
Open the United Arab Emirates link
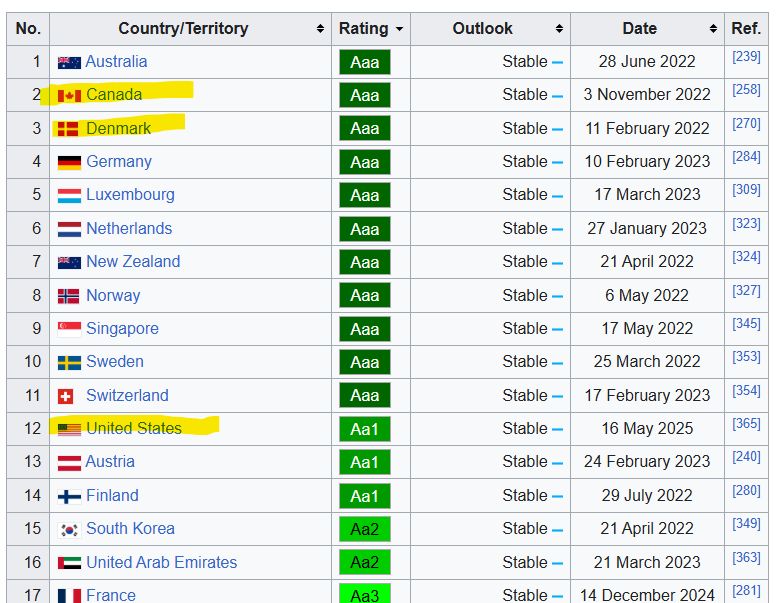coord(161,562)
